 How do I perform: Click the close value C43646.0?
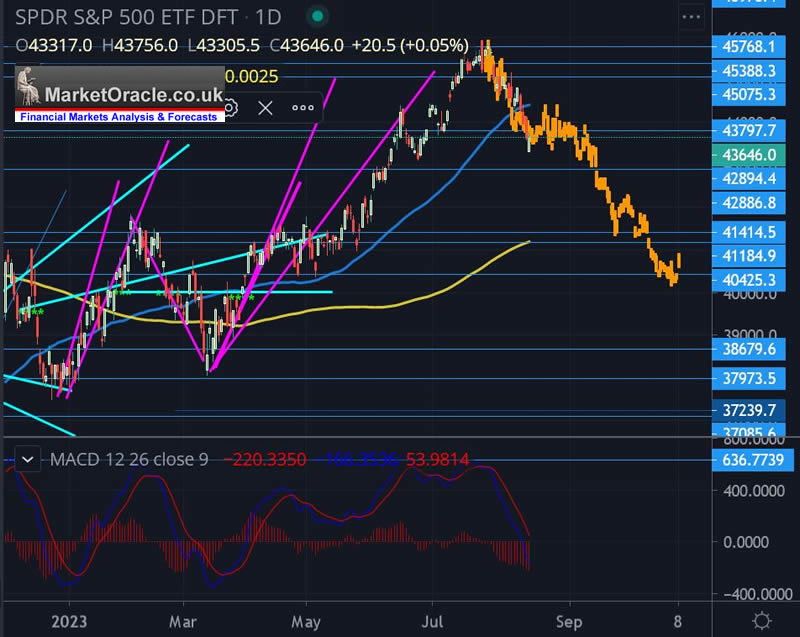click(x=307, y=45)
